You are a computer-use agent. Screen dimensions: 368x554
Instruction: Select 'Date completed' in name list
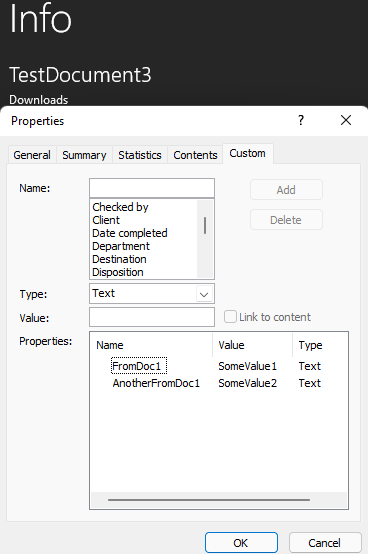click(x=130, y=233)
